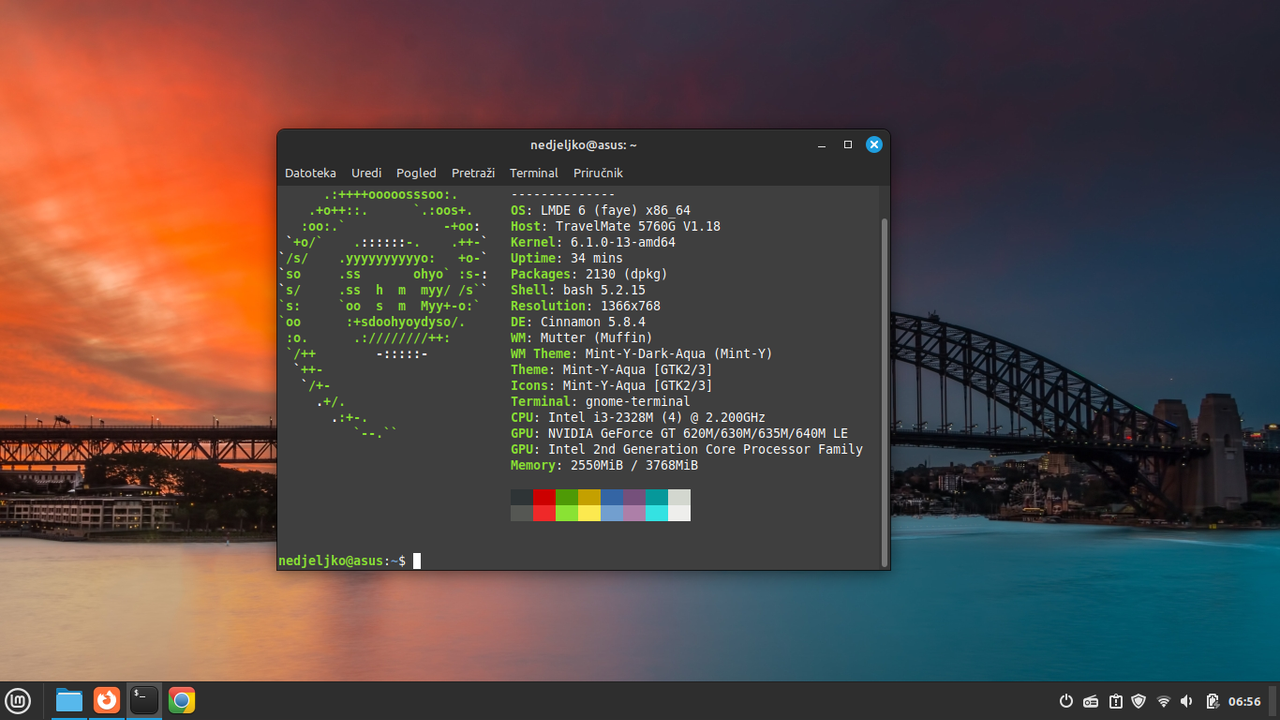Click the CPU: Intel i3-2328M line

tap(638, 417)
